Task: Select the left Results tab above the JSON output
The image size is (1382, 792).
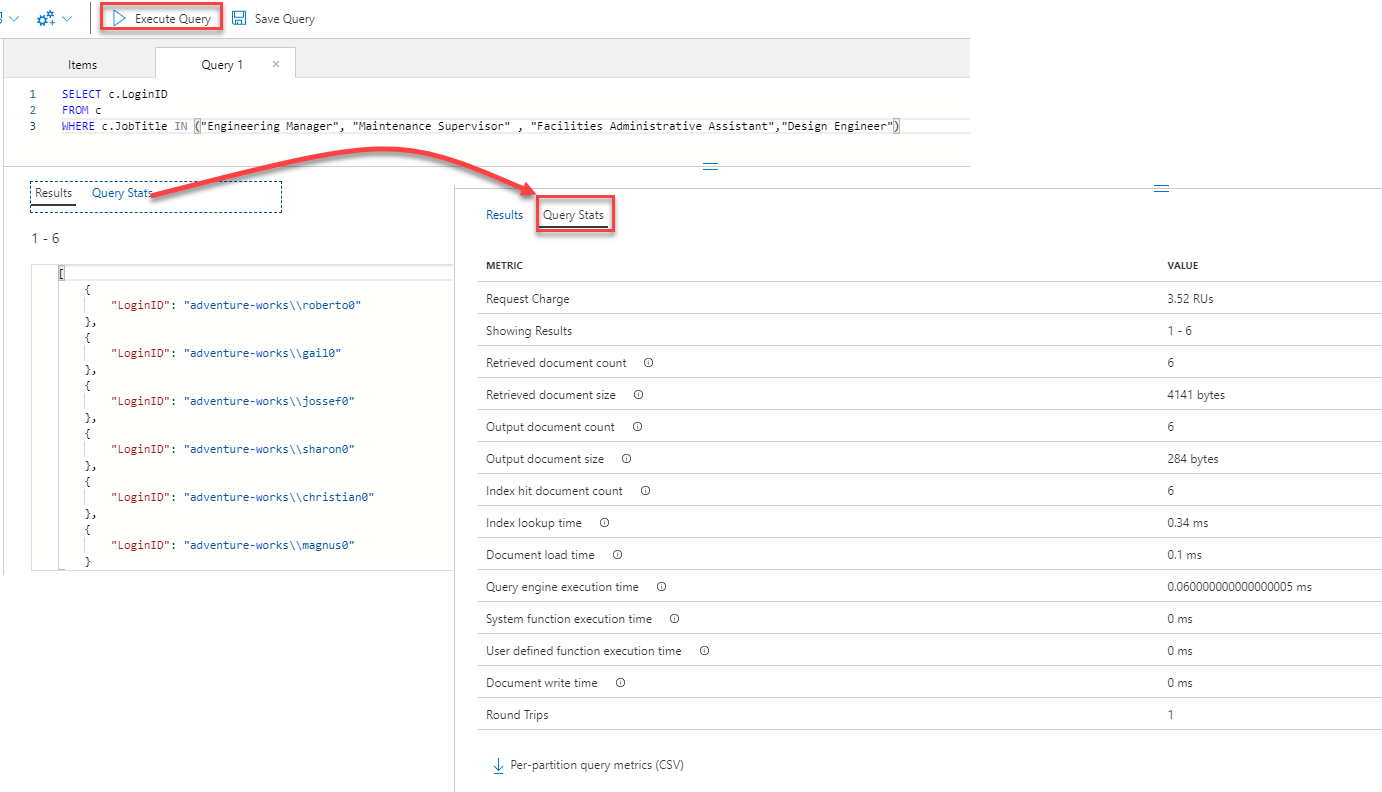Action: click(53, 193)
